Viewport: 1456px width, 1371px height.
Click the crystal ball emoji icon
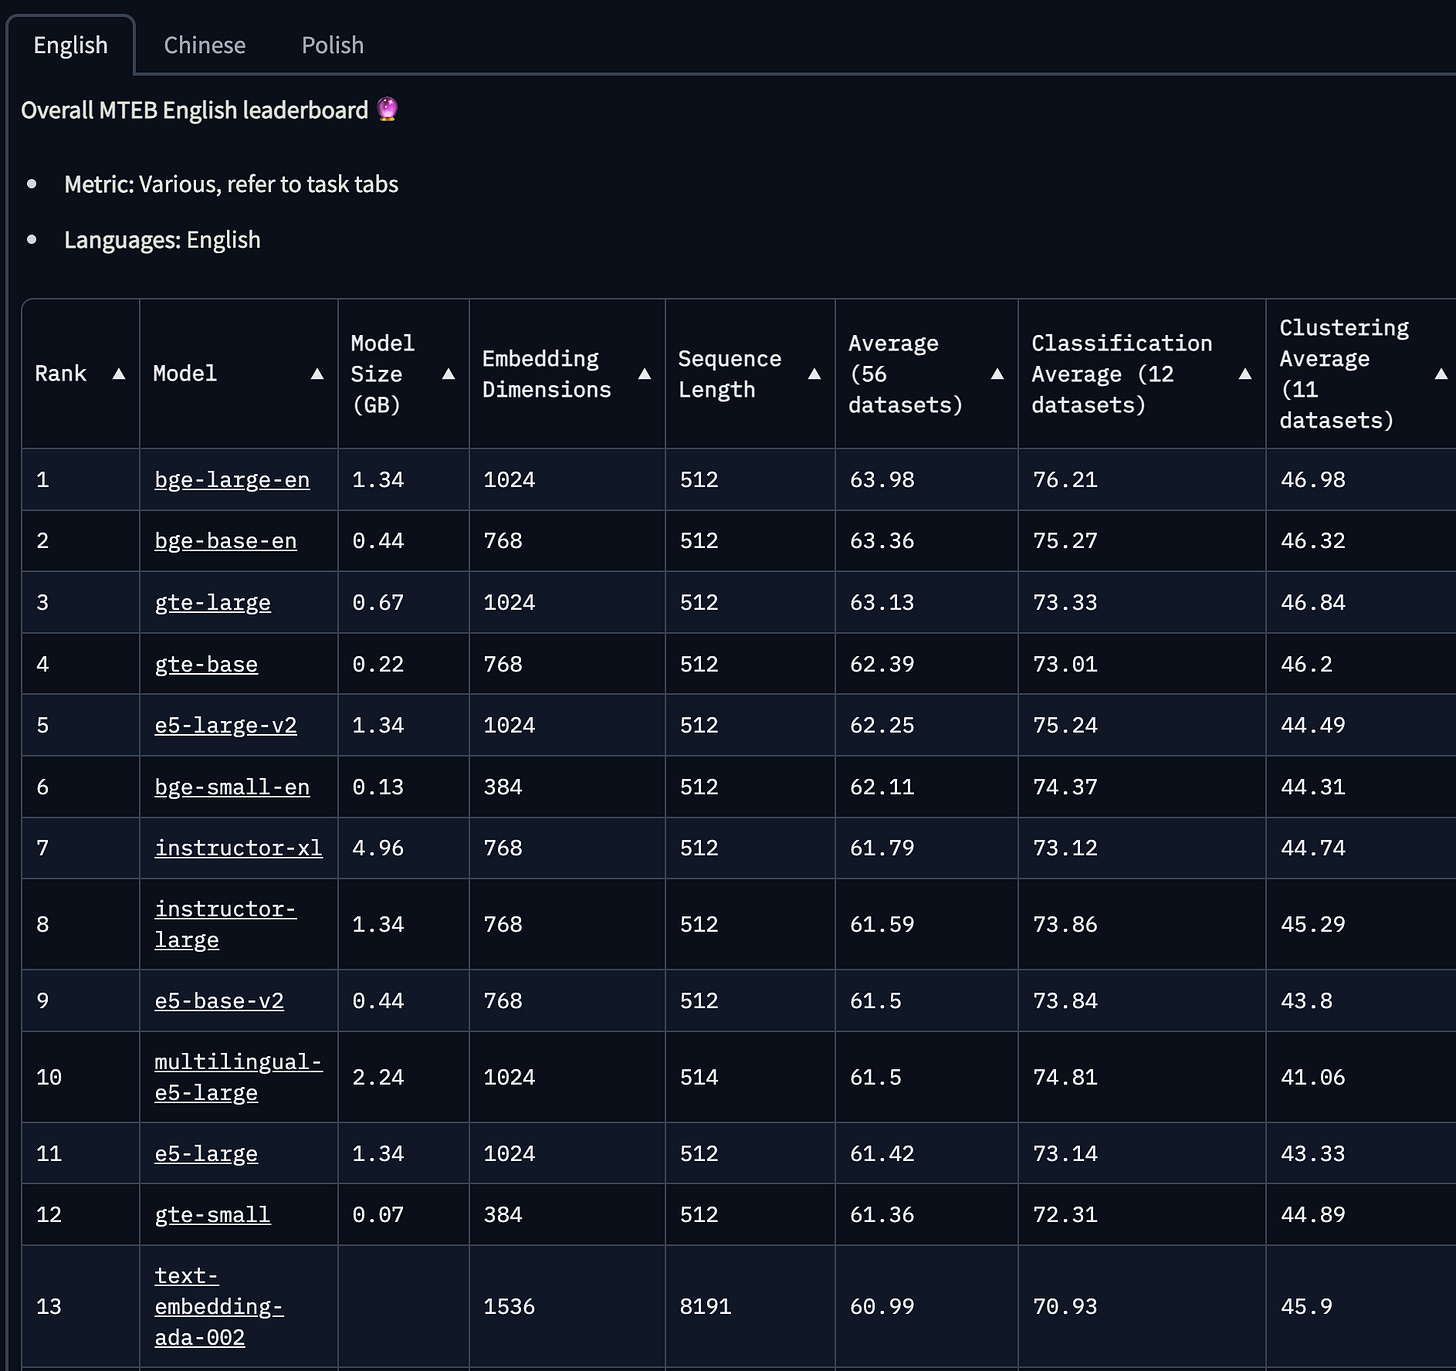388,109
